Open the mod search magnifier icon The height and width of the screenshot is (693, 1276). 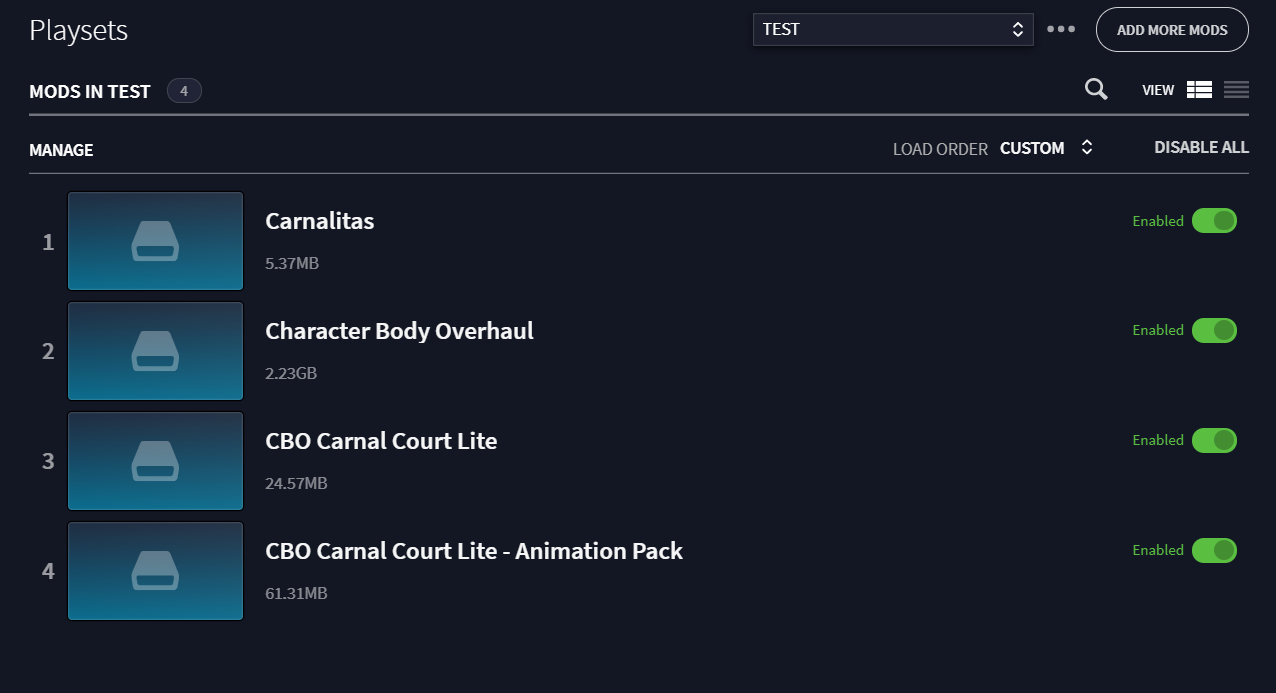pos(1096,90)
